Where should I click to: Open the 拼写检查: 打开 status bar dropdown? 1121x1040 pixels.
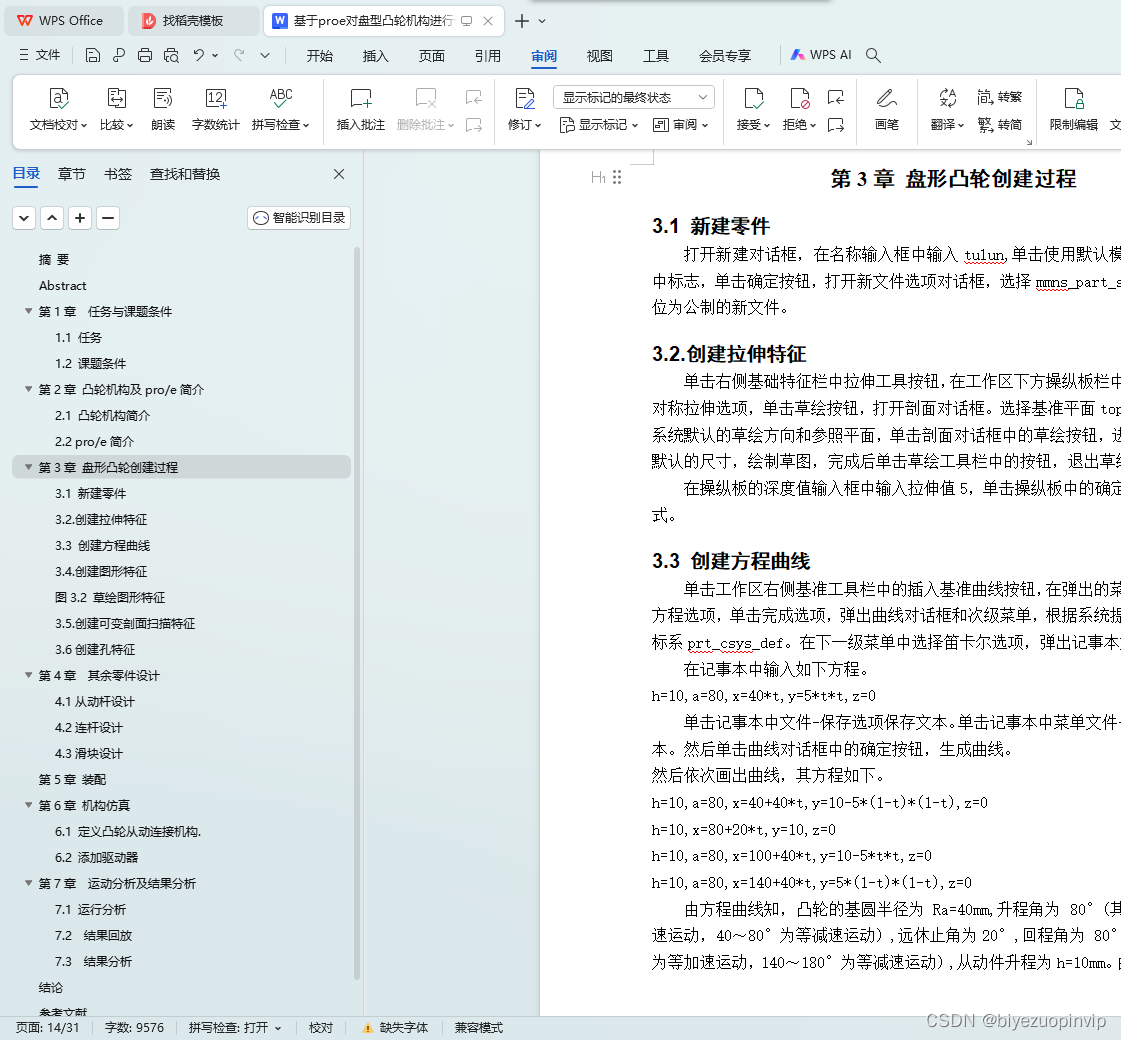[x=234, y=1028]
